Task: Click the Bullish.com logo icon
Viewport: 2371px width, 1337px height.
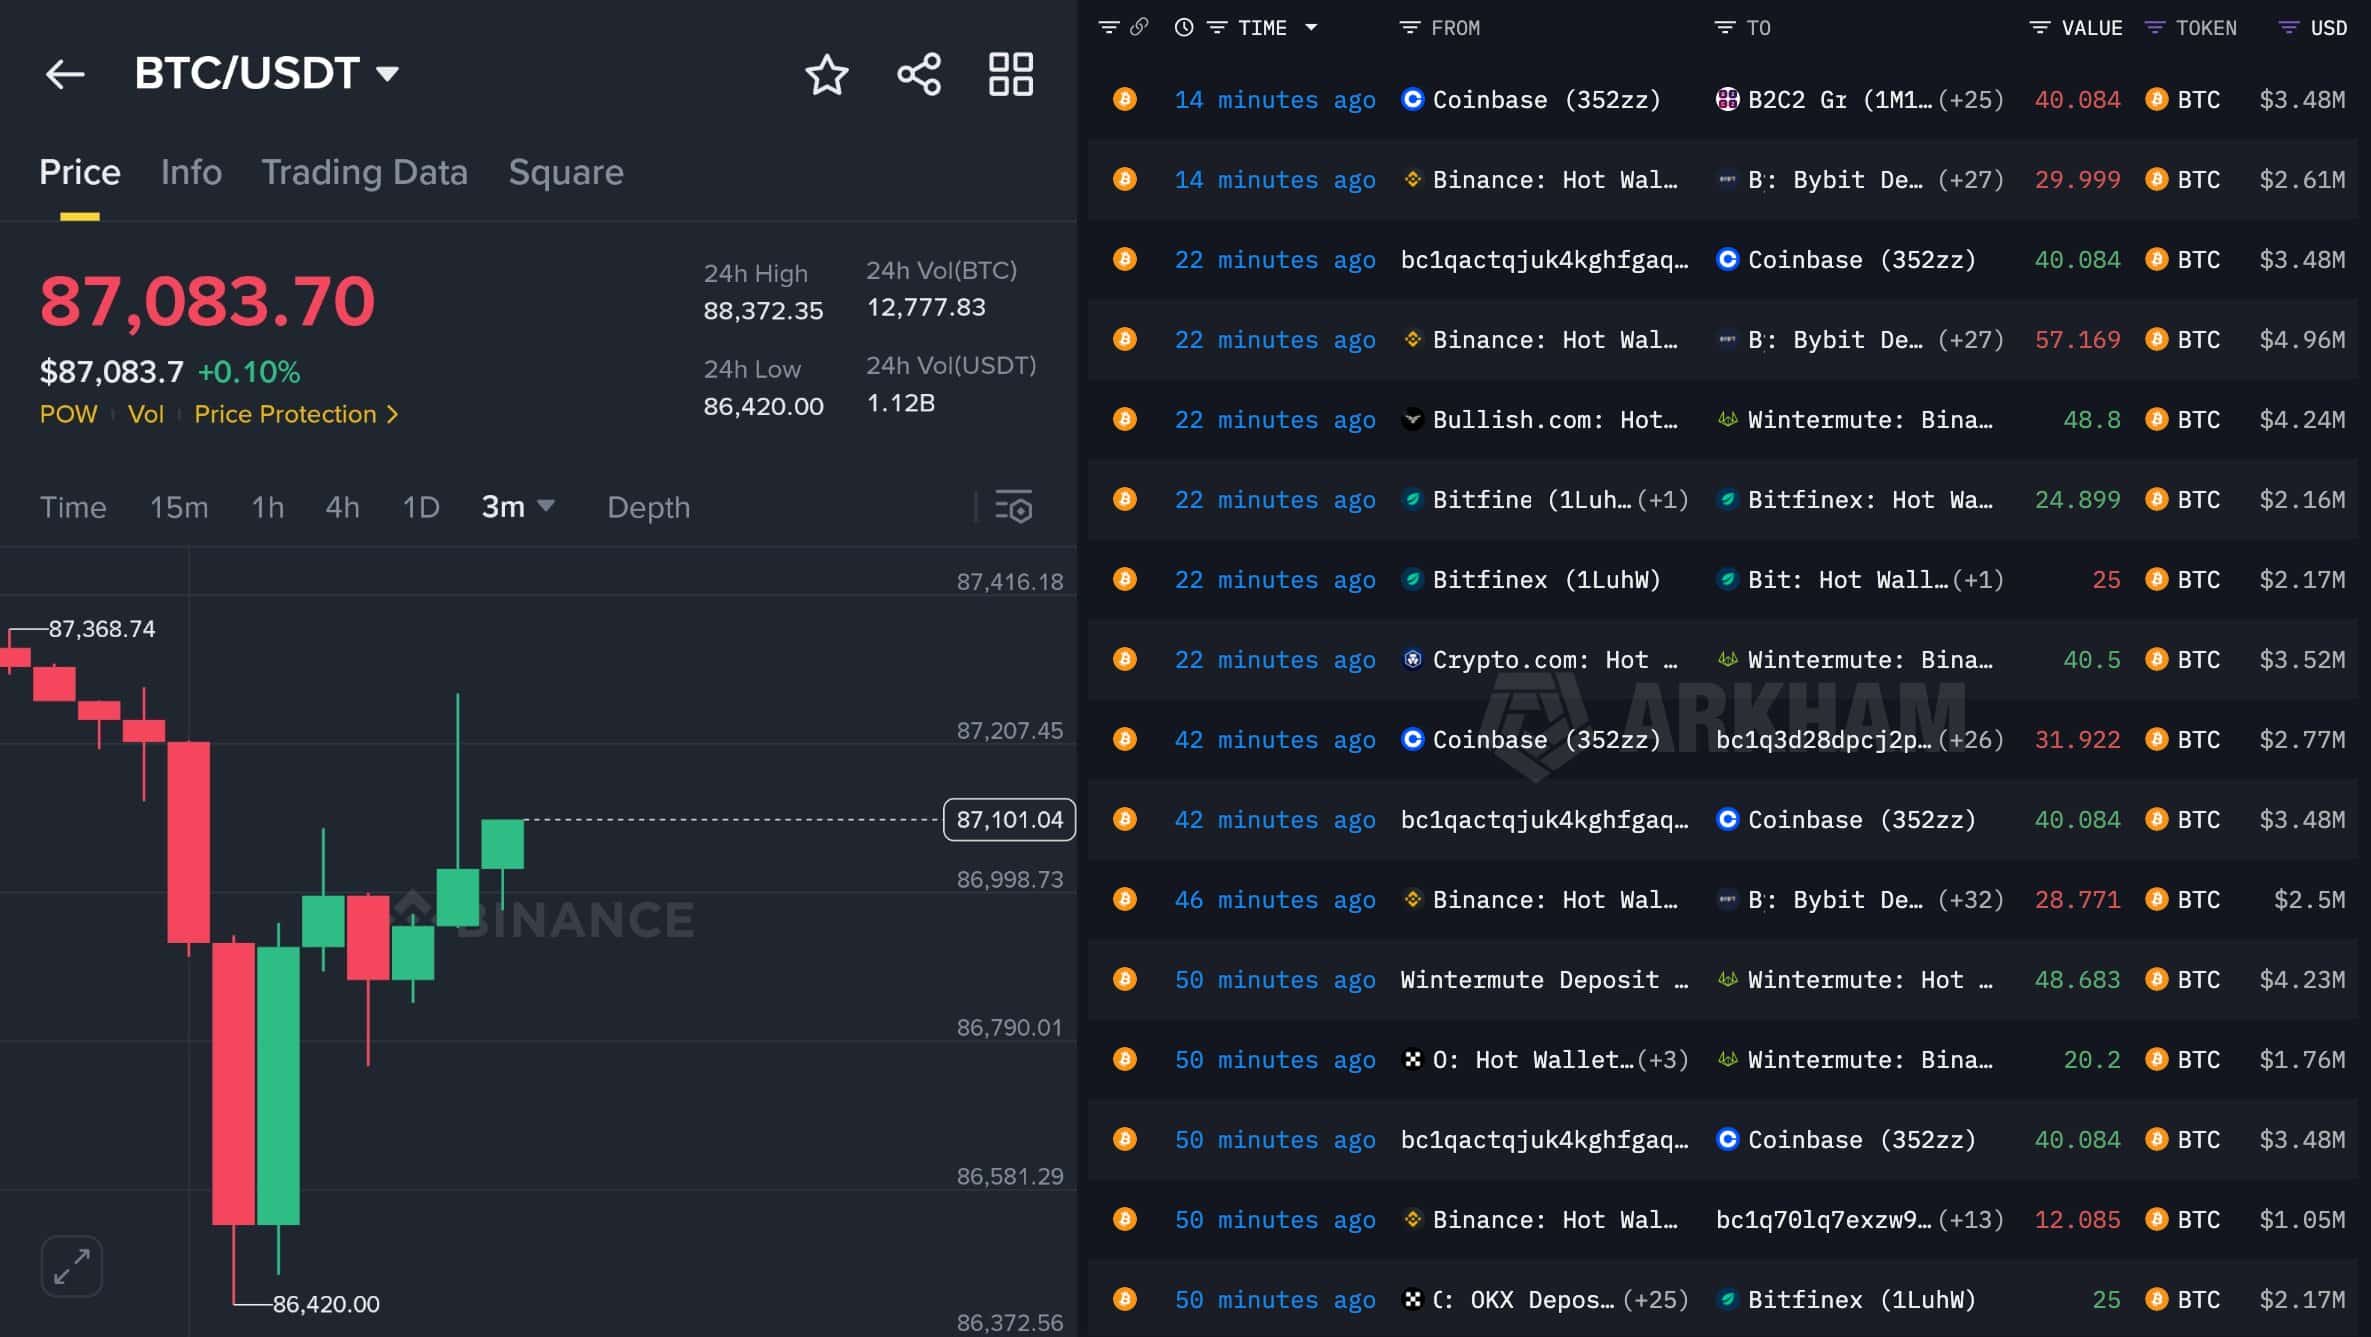Action: [x=1412, y=419]
